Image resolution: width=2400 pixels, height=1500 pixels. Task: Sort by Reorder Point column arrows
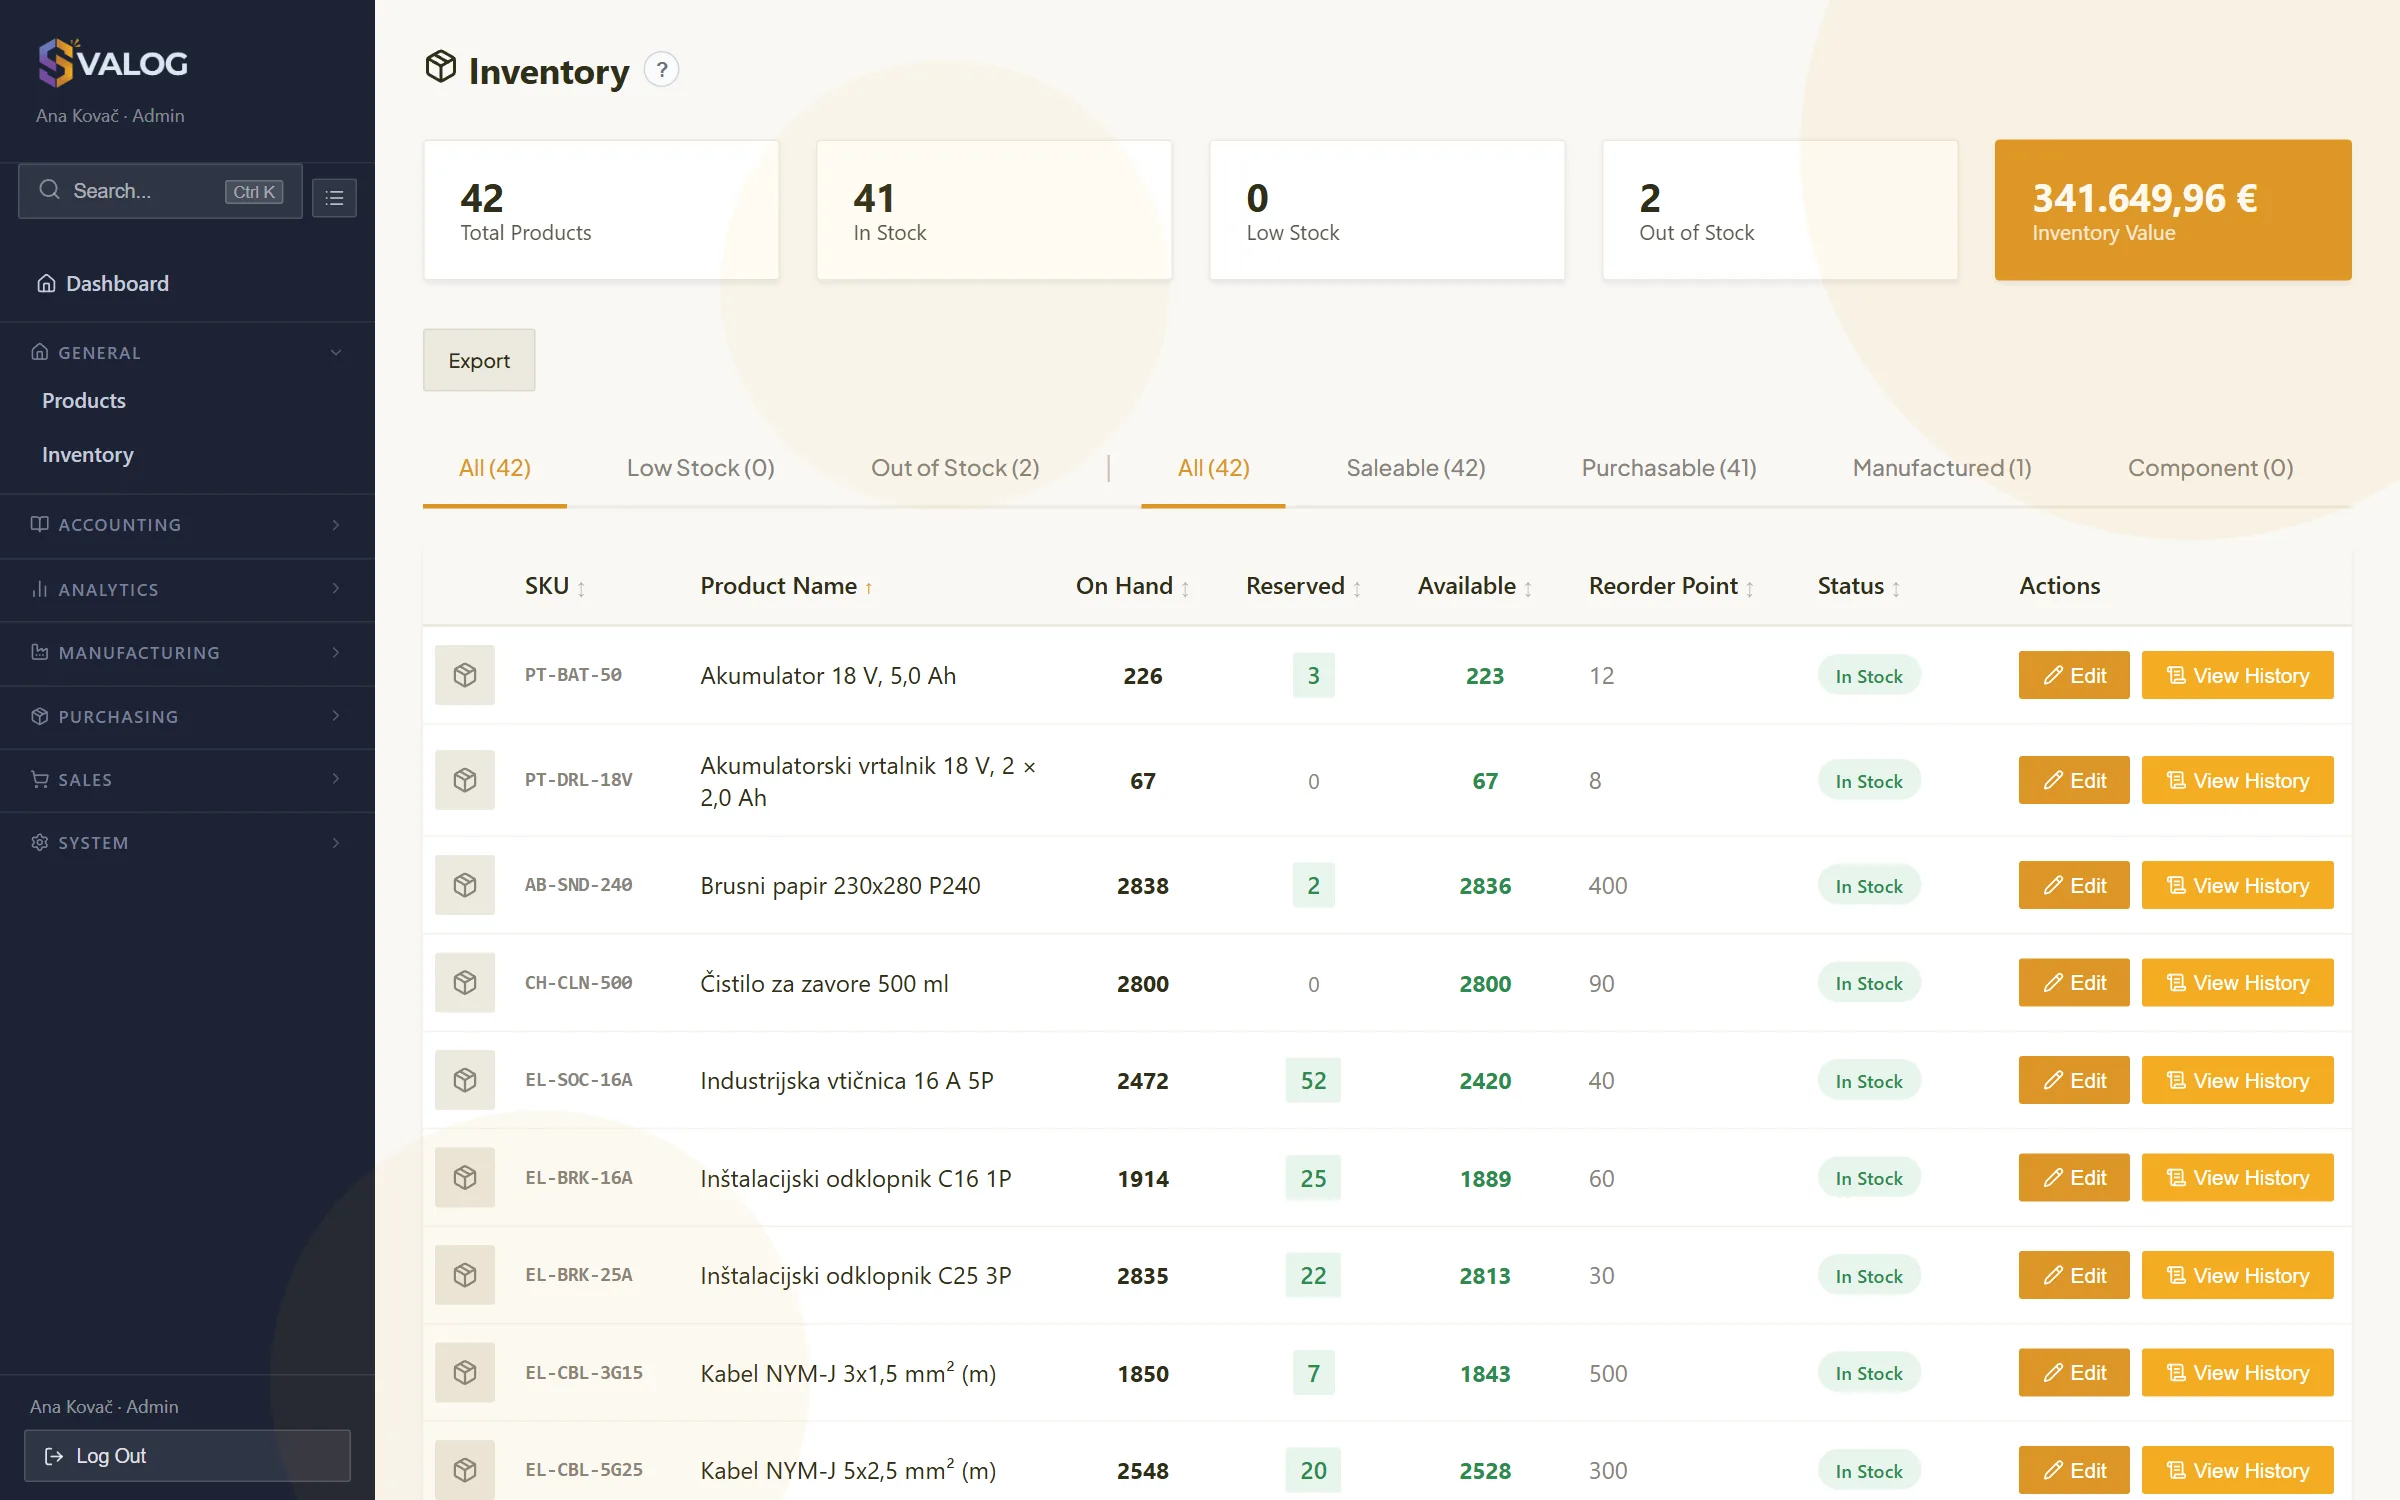pos(1750,588)
